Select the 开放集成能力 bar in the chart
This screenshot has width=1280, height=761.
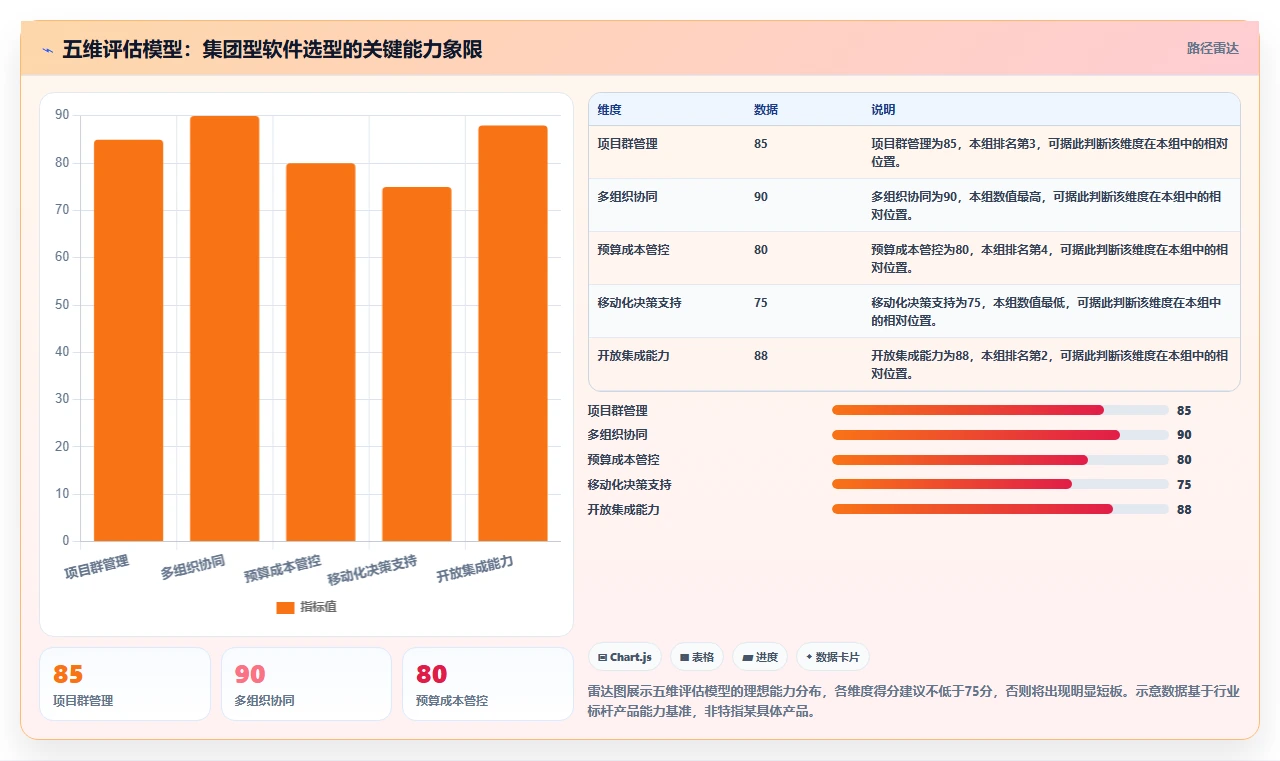coord(512,333)
